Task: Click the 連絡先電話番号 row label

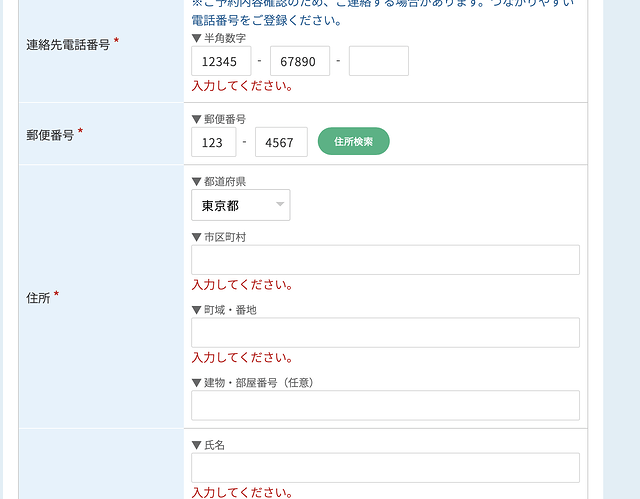Action: (x=68, y=45)
